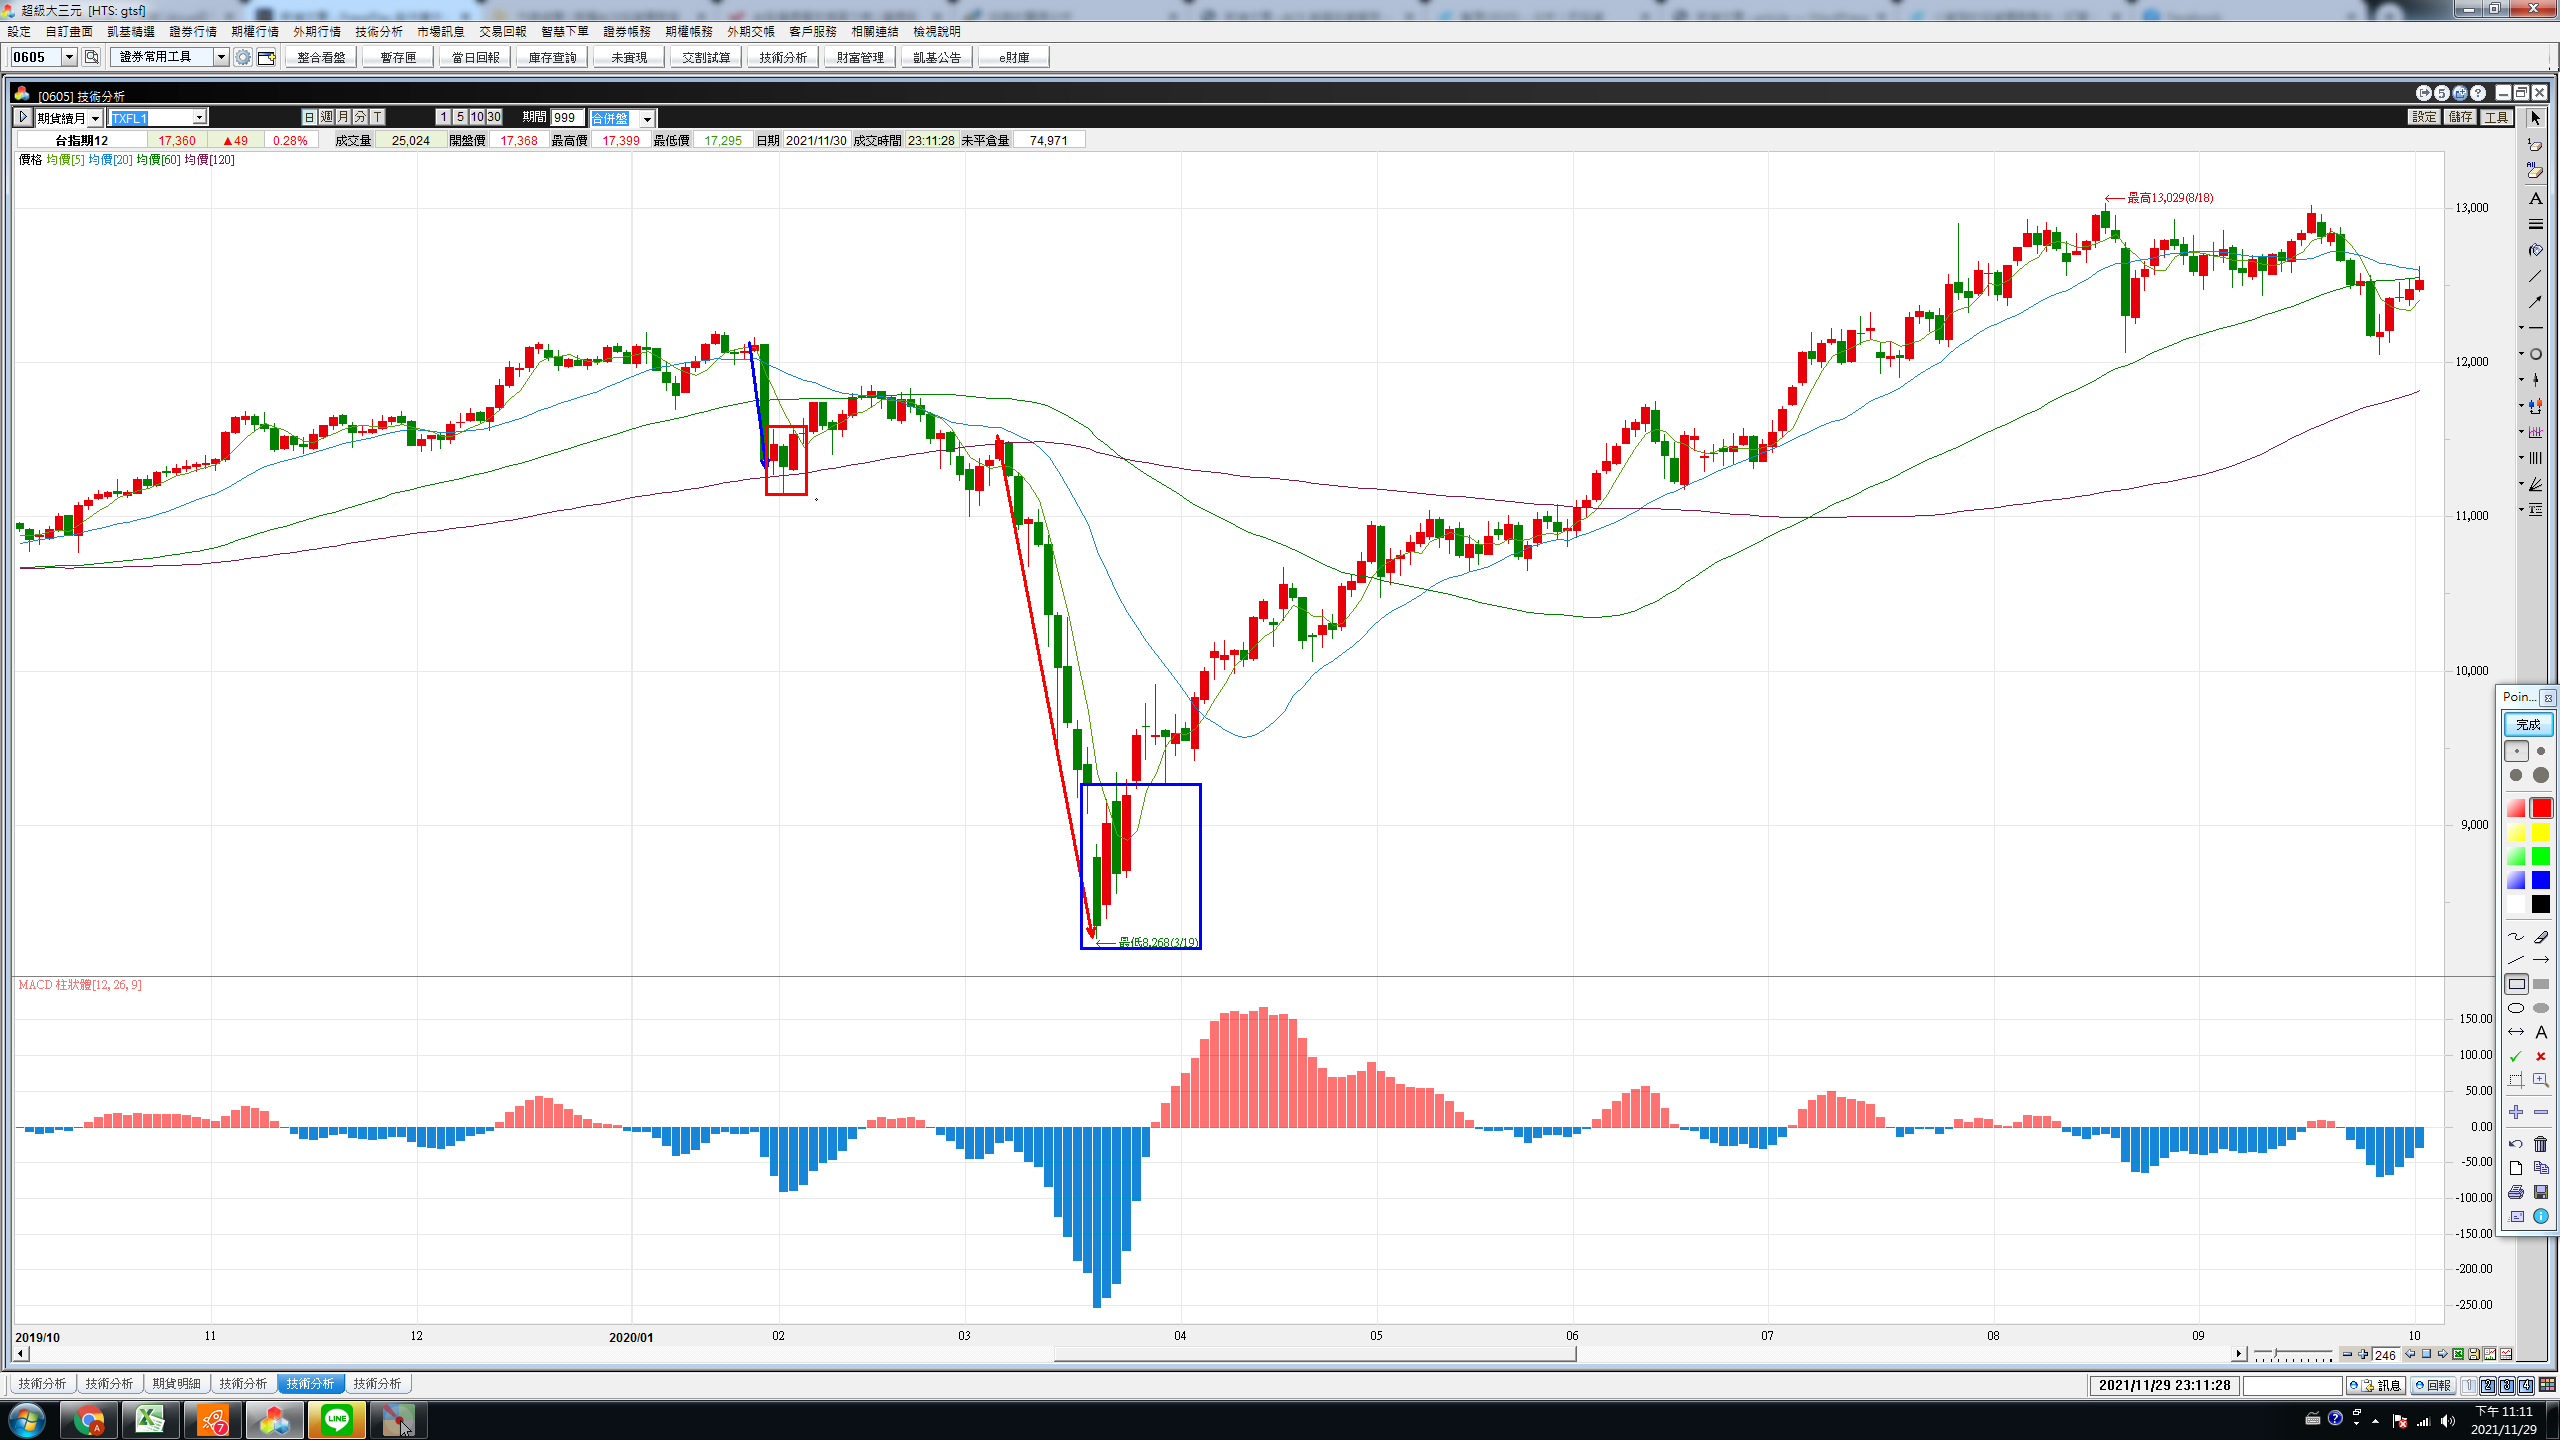Screen dimensions: 2560x1440
Task: Click the 庫存查詢 toolbar button
Action: tap(552, 58)
